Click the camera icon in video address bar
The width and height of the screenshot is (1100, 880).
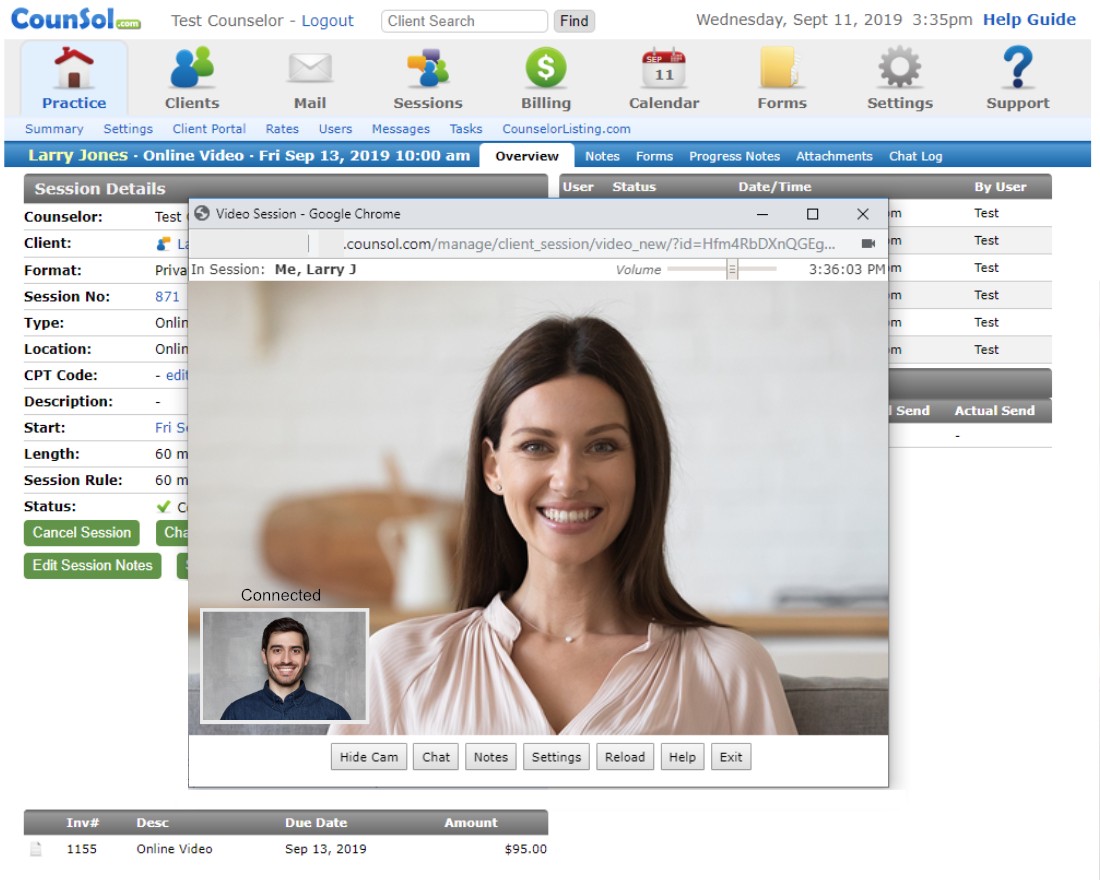click(x=868, y=244)
